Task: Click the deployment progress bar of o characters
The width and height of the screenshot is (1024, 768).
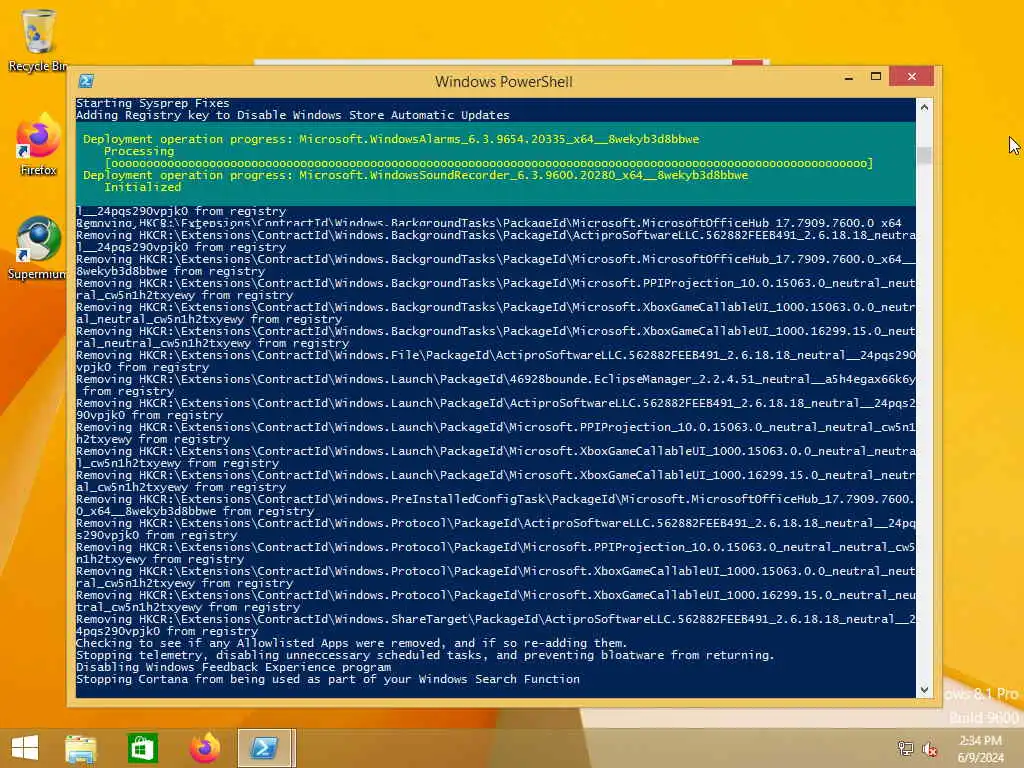Action: point(488,163)
